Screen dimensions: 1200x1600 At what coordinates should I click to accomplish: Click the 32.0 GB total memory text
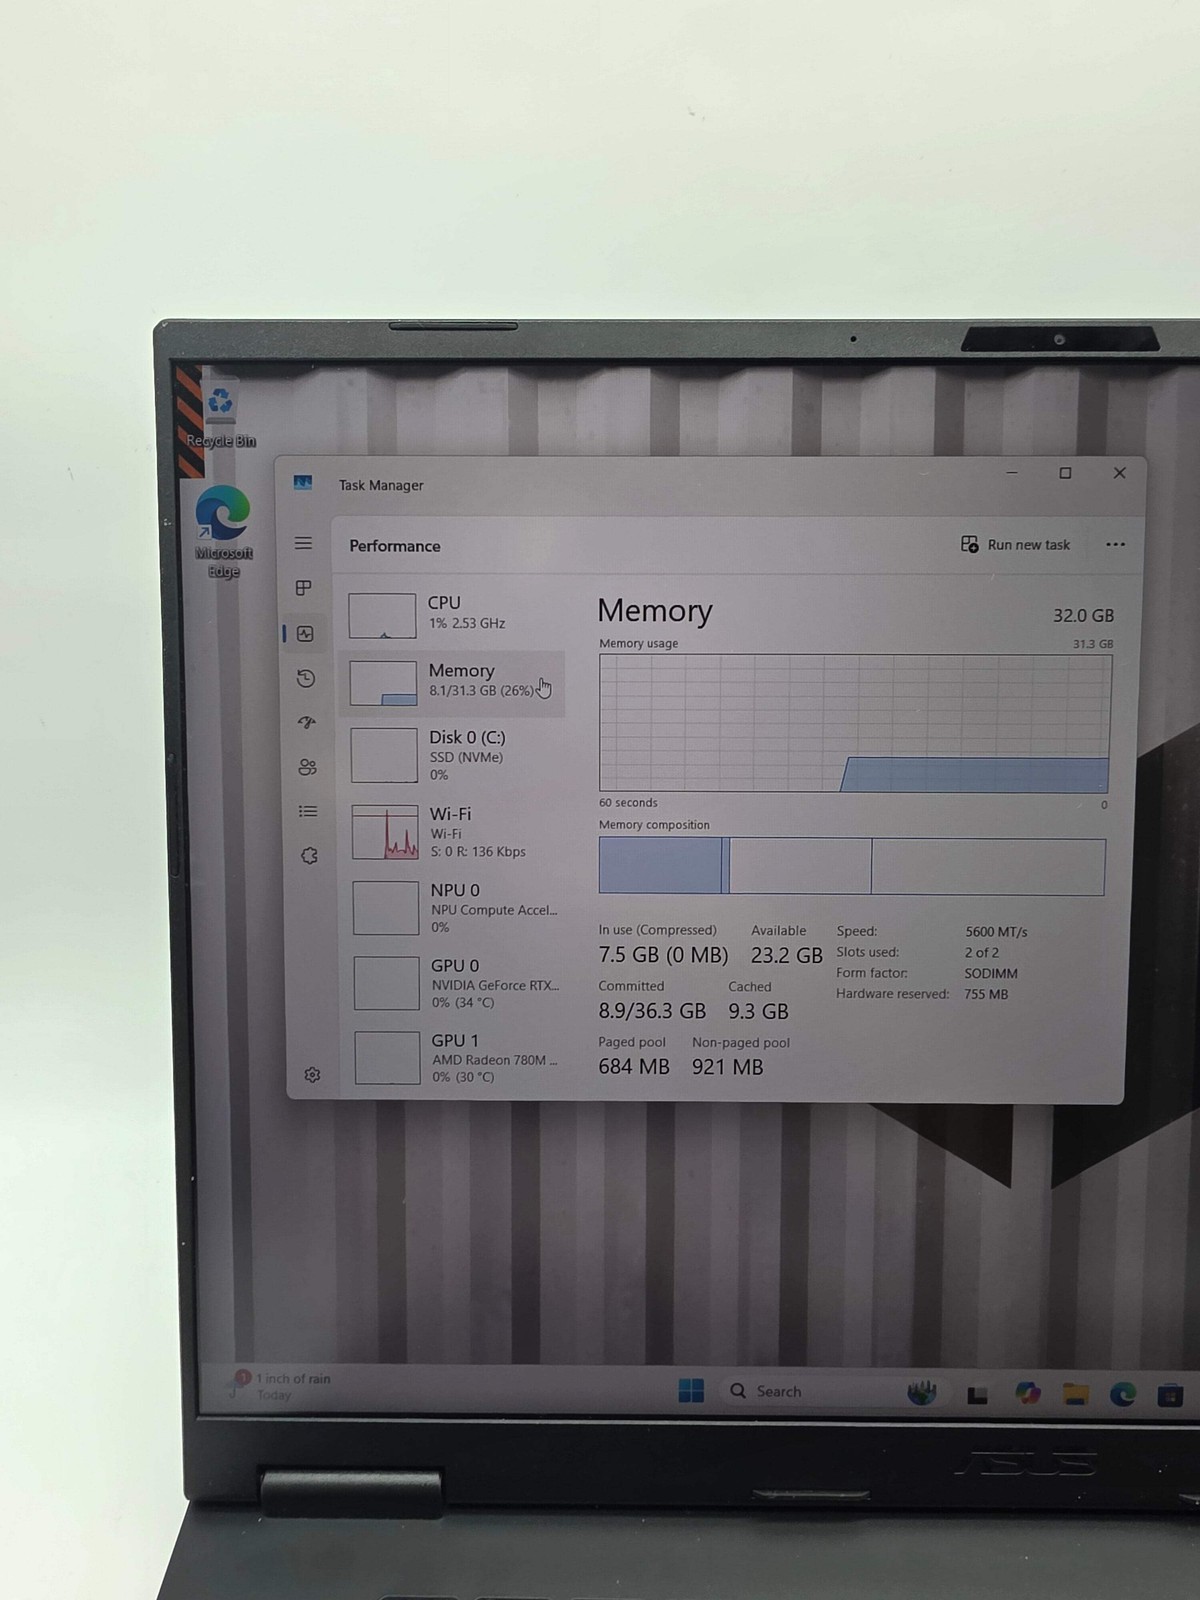1083,616
